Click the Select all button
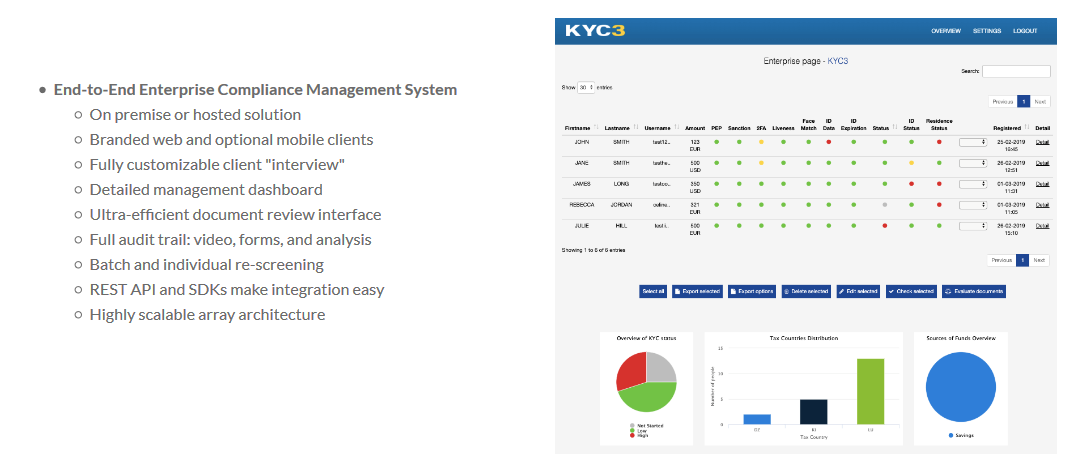 coord(653,292)
